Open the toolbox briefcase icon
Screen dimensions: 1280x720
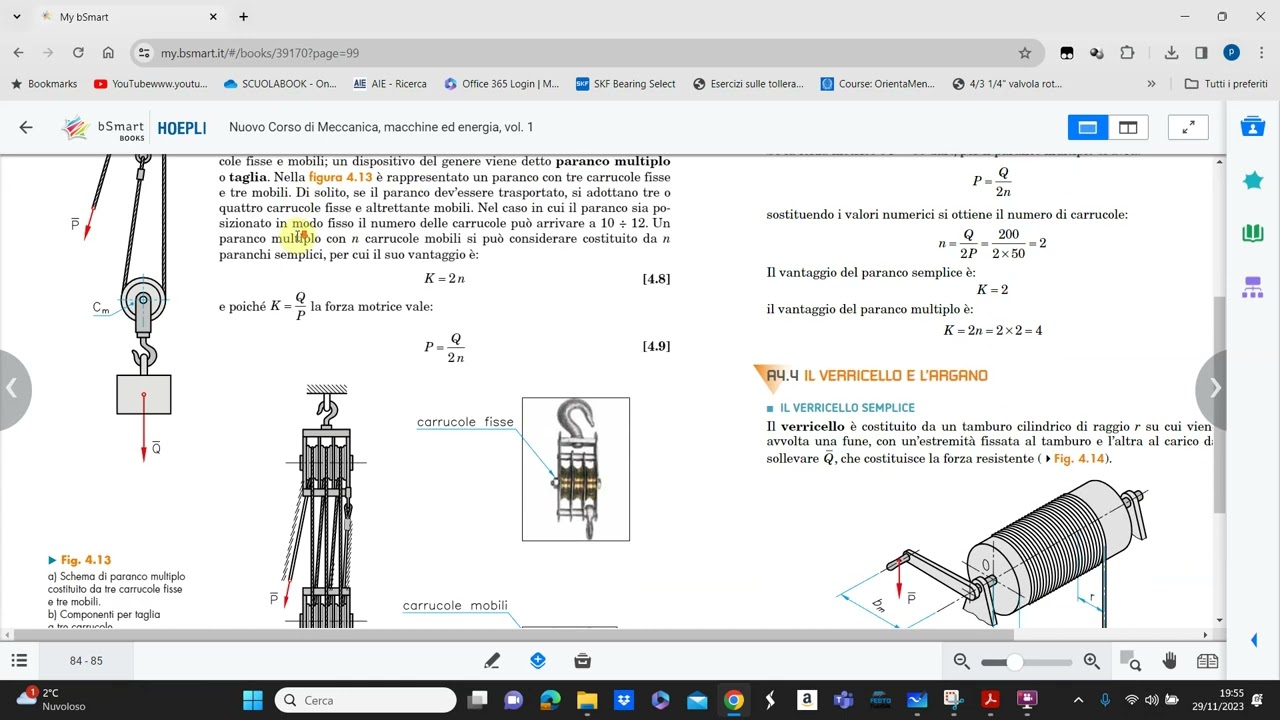point(583,660)
